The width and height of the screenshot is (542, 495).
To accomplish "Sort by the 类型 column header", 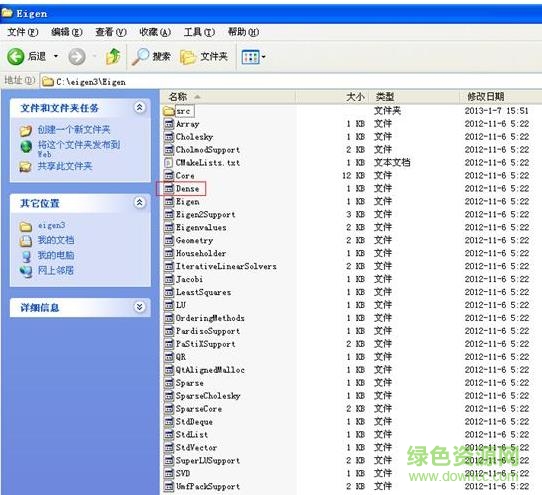I will [x=414, y=96].
